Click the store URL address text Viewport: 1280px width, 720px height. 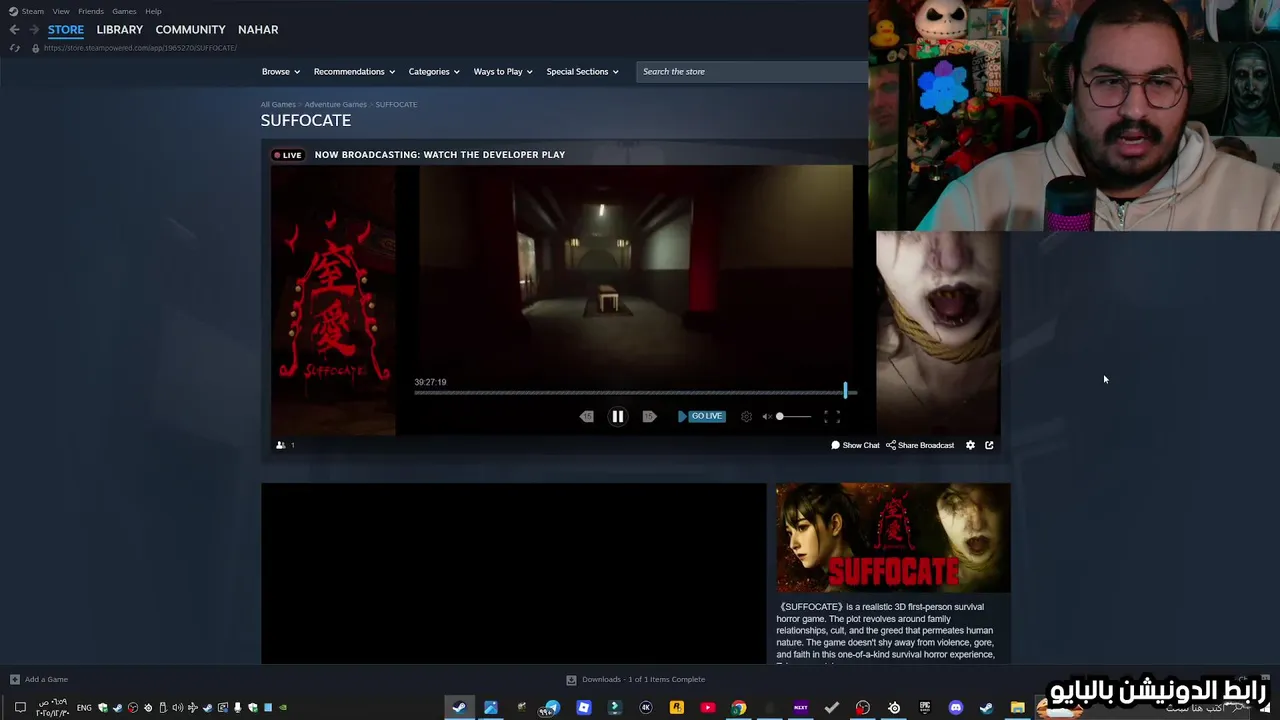140,48
